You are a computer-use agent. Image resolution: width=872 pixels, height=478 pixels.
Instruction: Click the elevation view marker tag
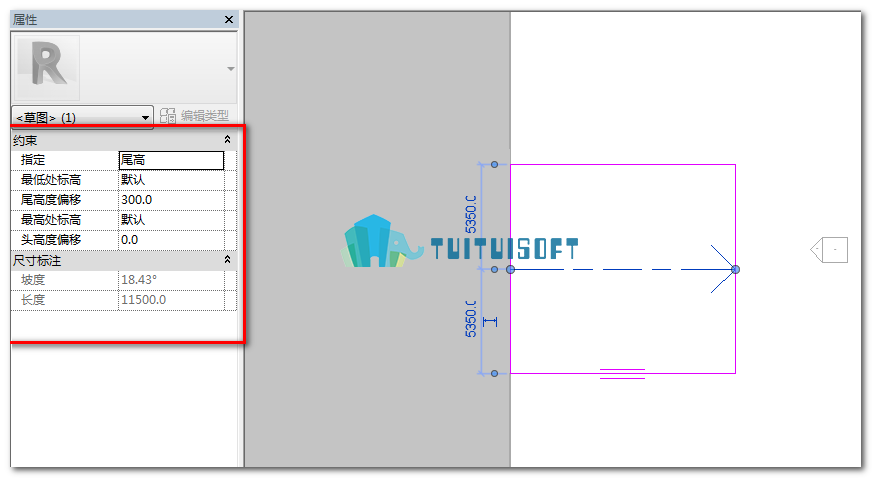(x=829, y=250)
